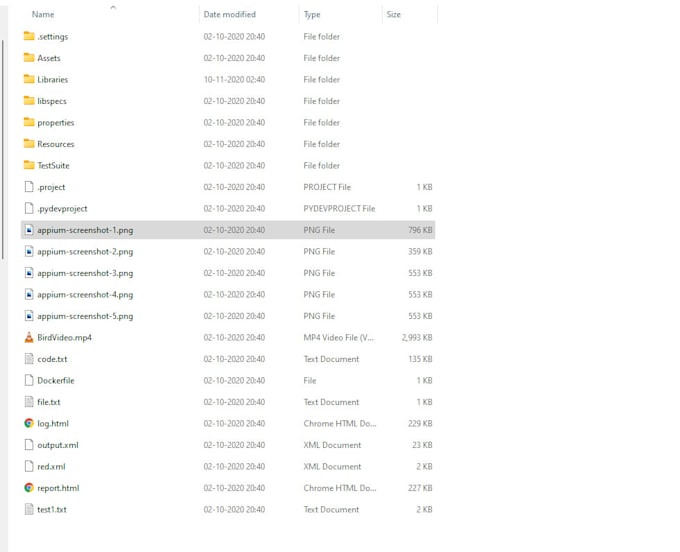Viewport: 680px width, 552px height.
Task: Click the 2,993 KB size value
Action: 417,337
